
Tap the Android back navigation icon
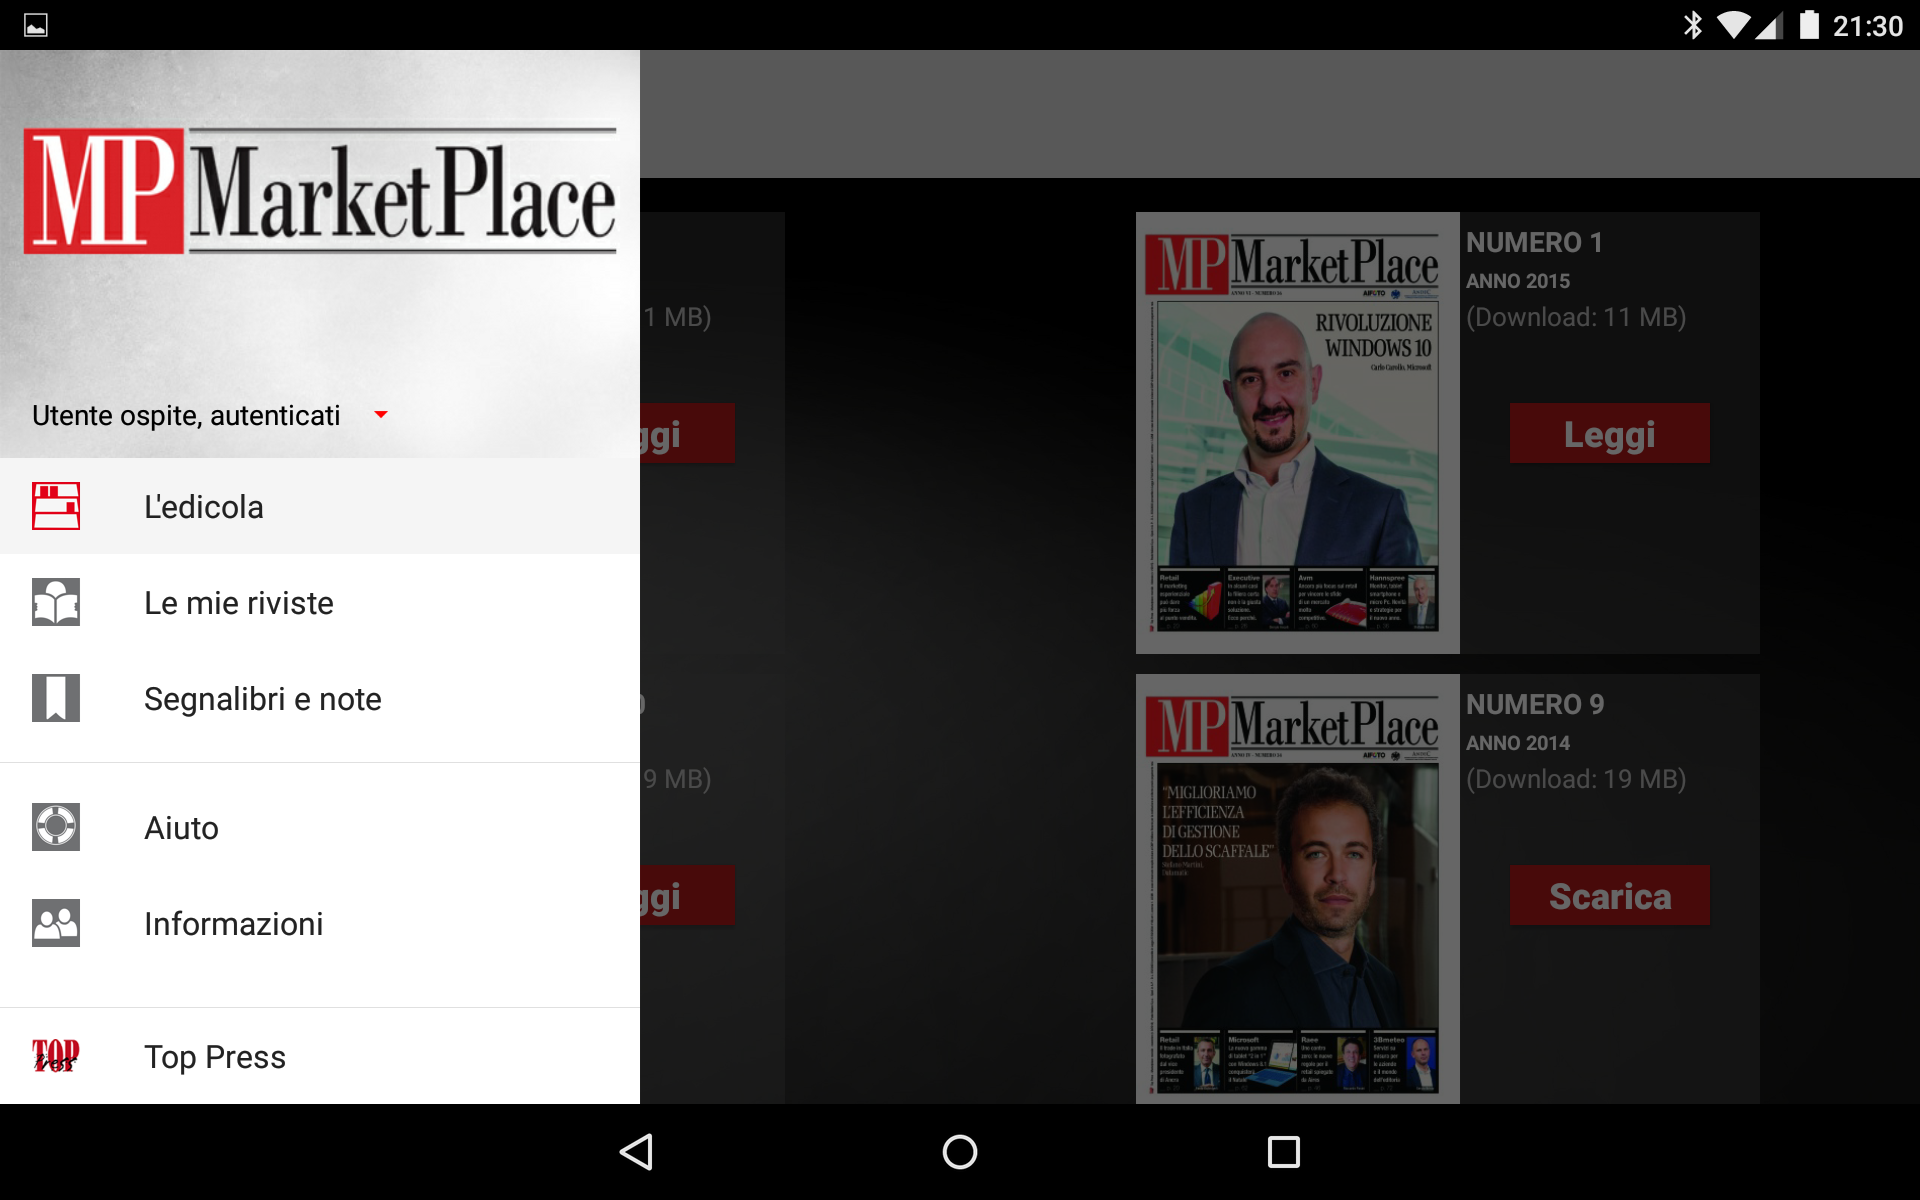(x=637, y=1152)
